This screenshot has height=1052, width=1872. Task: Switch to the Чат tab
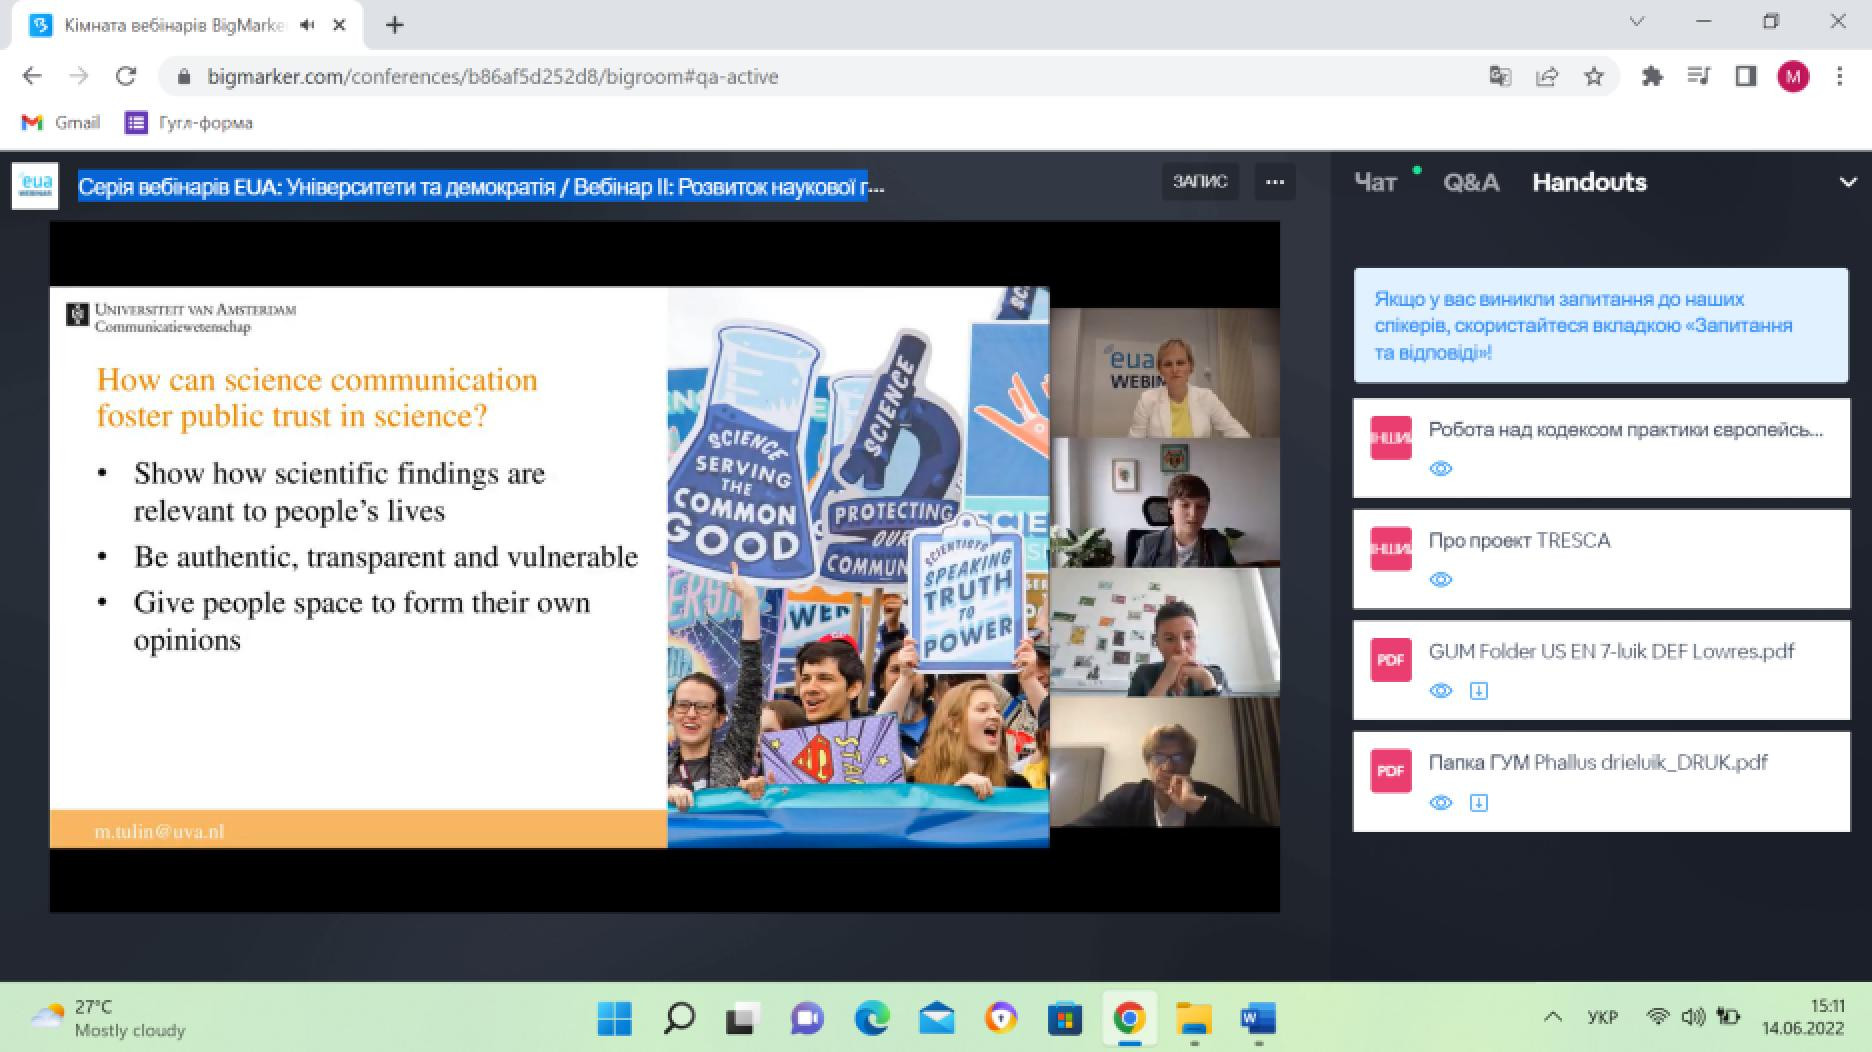(1375, 183)
